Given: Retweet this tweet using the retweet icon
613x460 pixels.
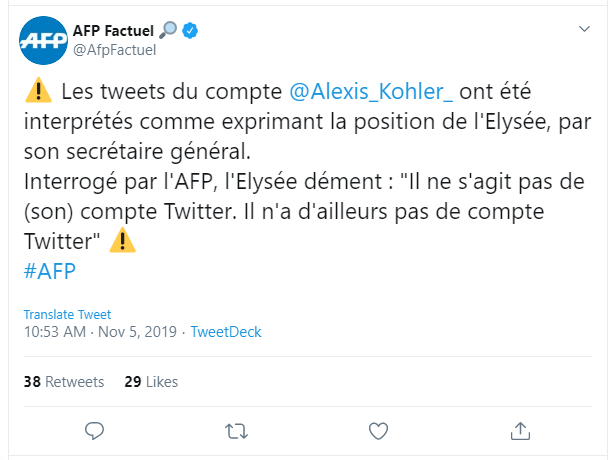Looking at the screenshot, I should point(237,431).
